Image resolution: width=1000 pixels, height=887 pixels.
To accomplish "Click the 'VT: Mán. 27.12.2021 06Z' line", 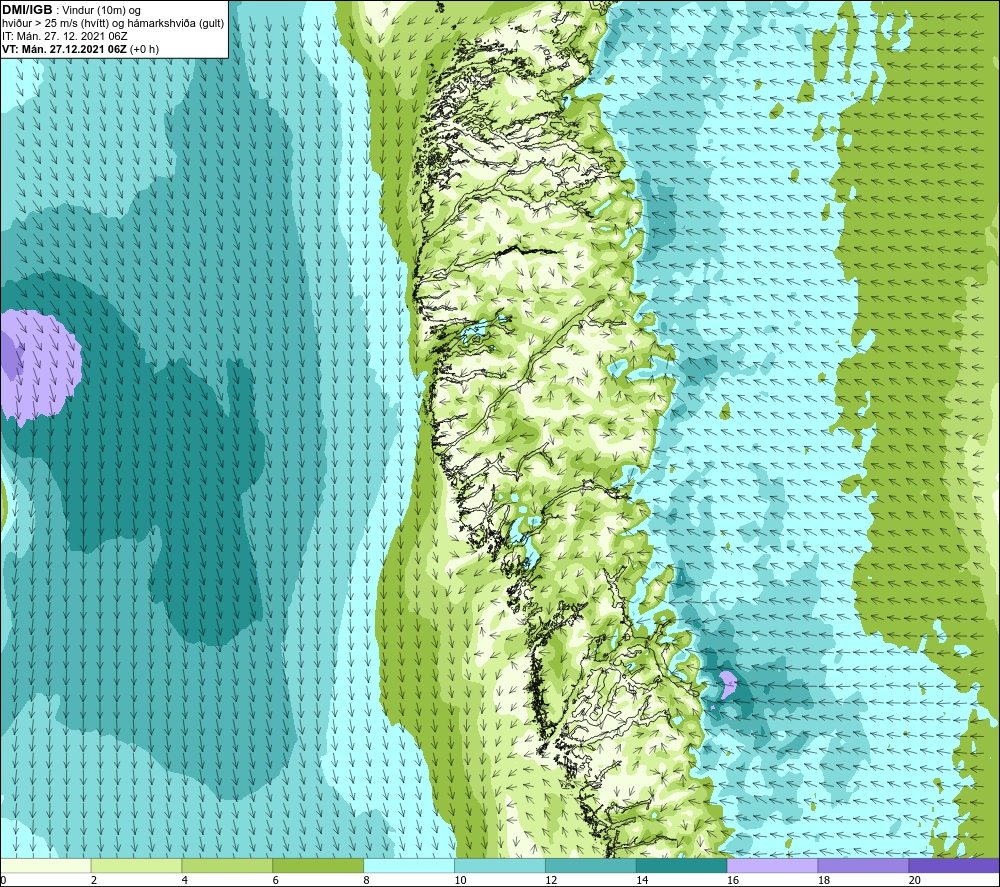I will tap(64, 49).
